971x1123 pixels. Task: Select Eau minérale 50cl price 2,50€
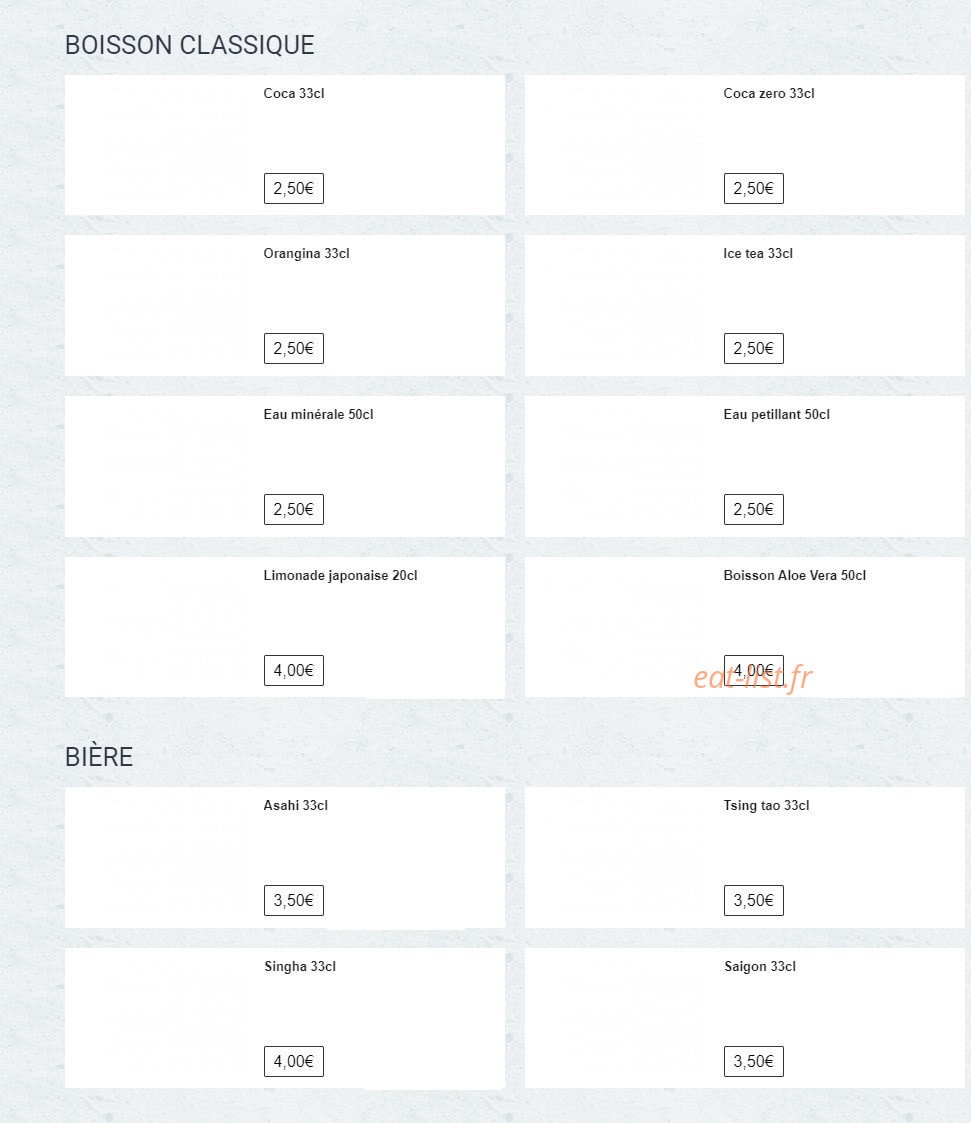click(x=294, y=509)
